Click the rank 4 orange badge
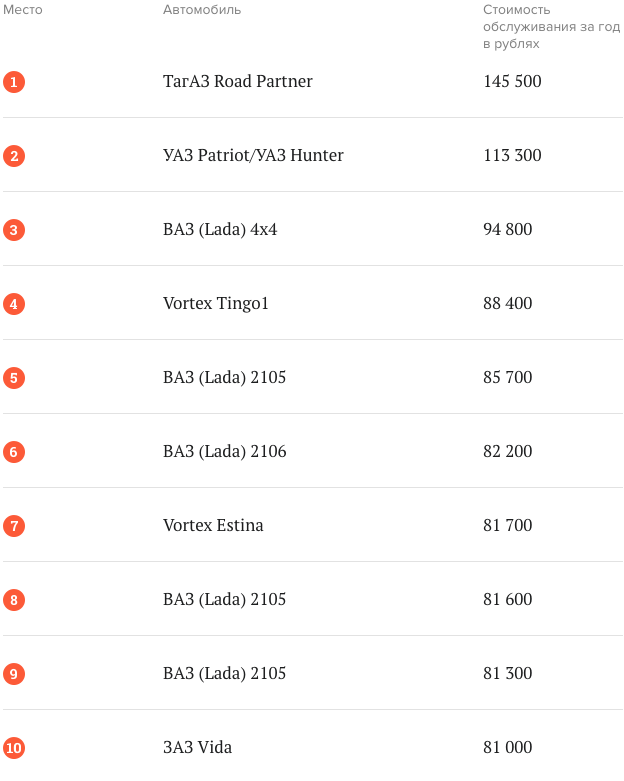Viewport: 624px width, 781px height. click(x=14, y=304)
